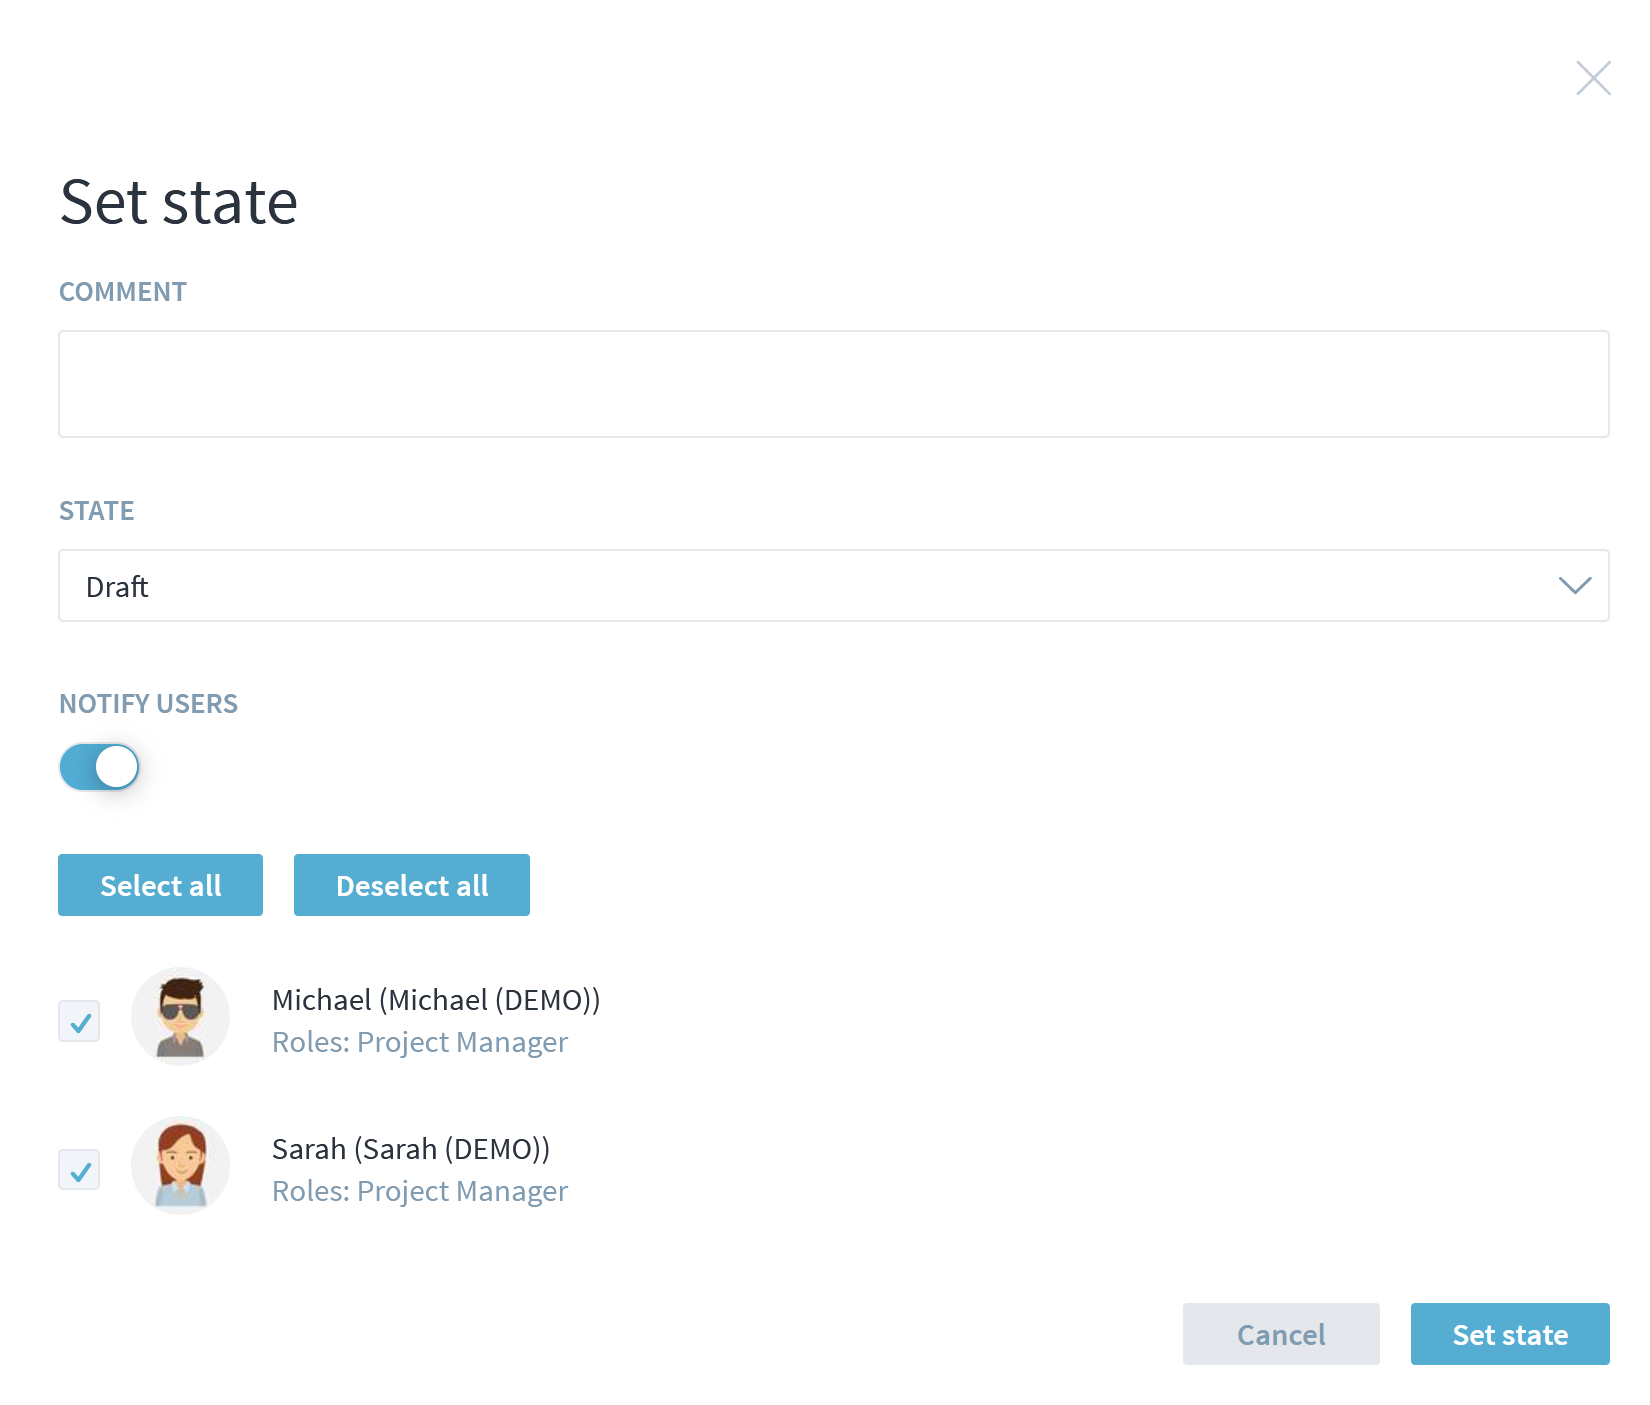Close the Set state dialog

[1593, 78]
